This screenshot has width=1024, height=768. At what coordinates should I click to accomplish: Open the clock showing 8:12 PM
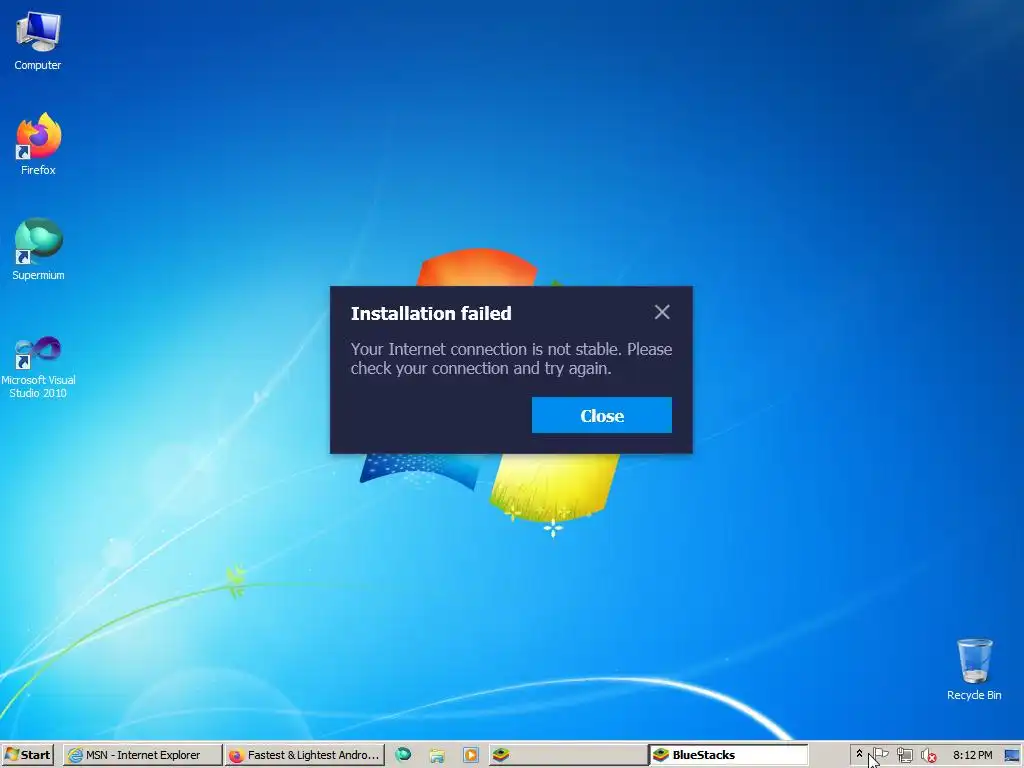click(972, 755)
